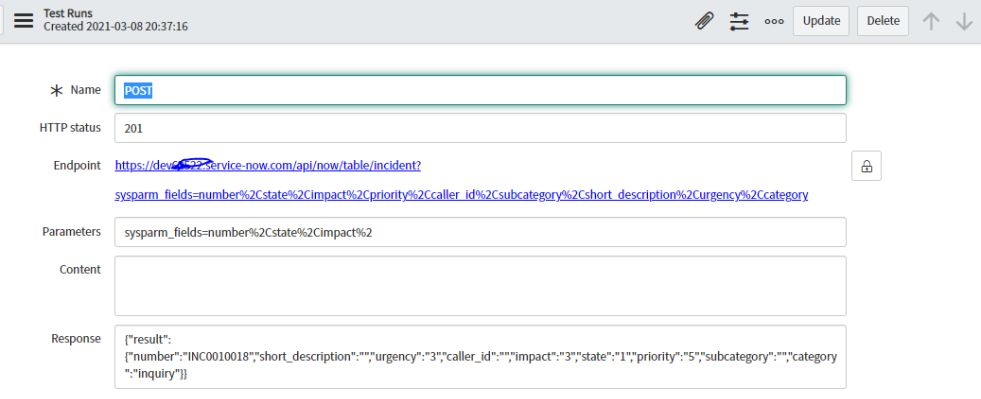
Task: Click the Response text area with INC0010018
Action: click(x=480, y=357)
